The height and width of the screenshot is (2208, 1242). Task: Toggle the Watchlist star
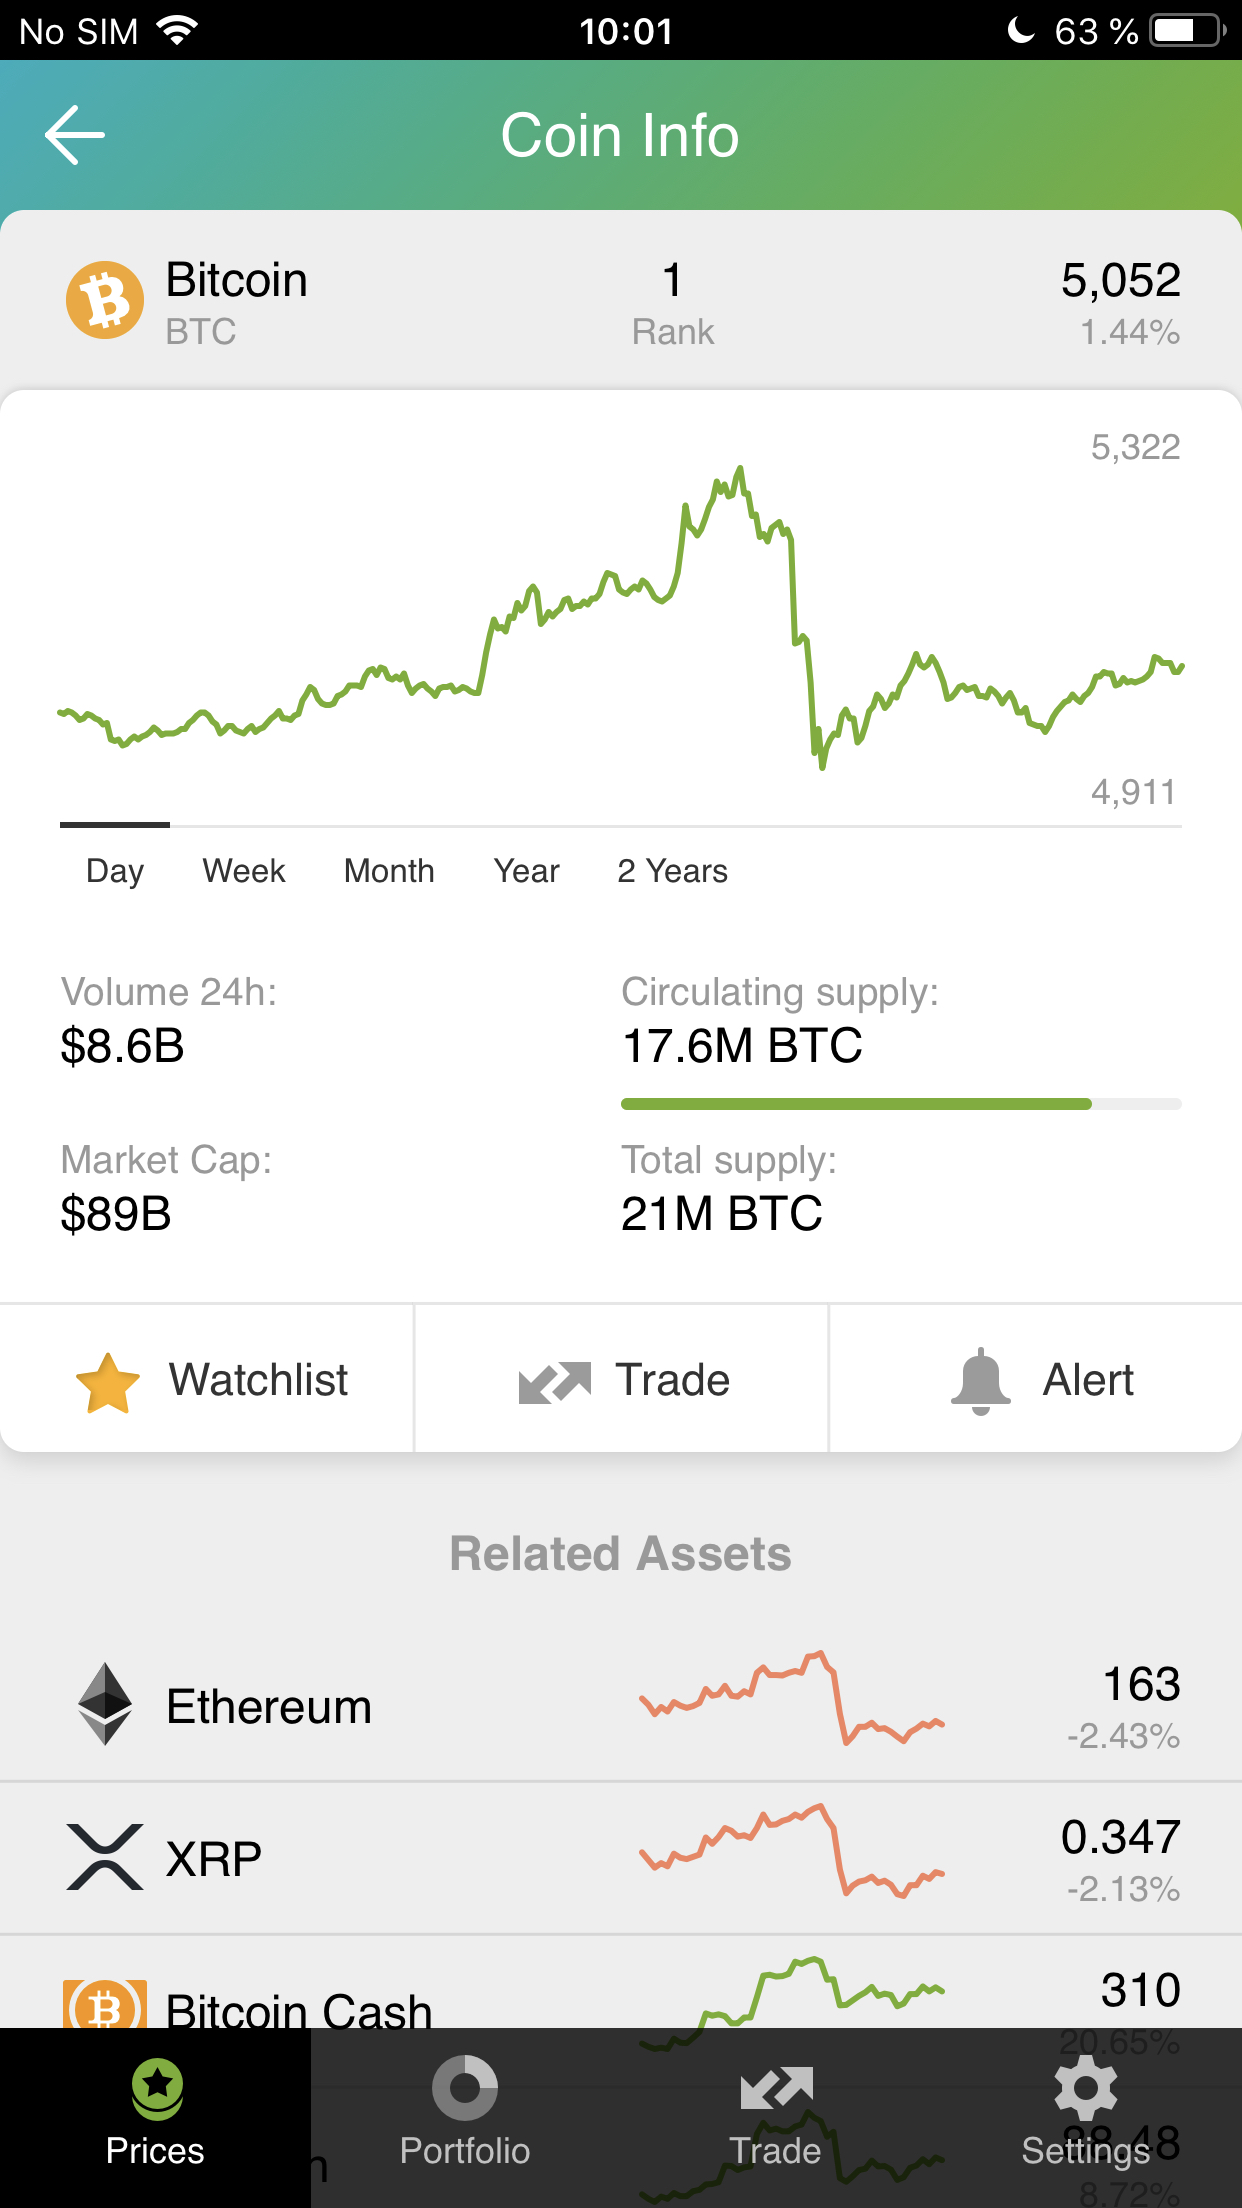coord(108,1383)
